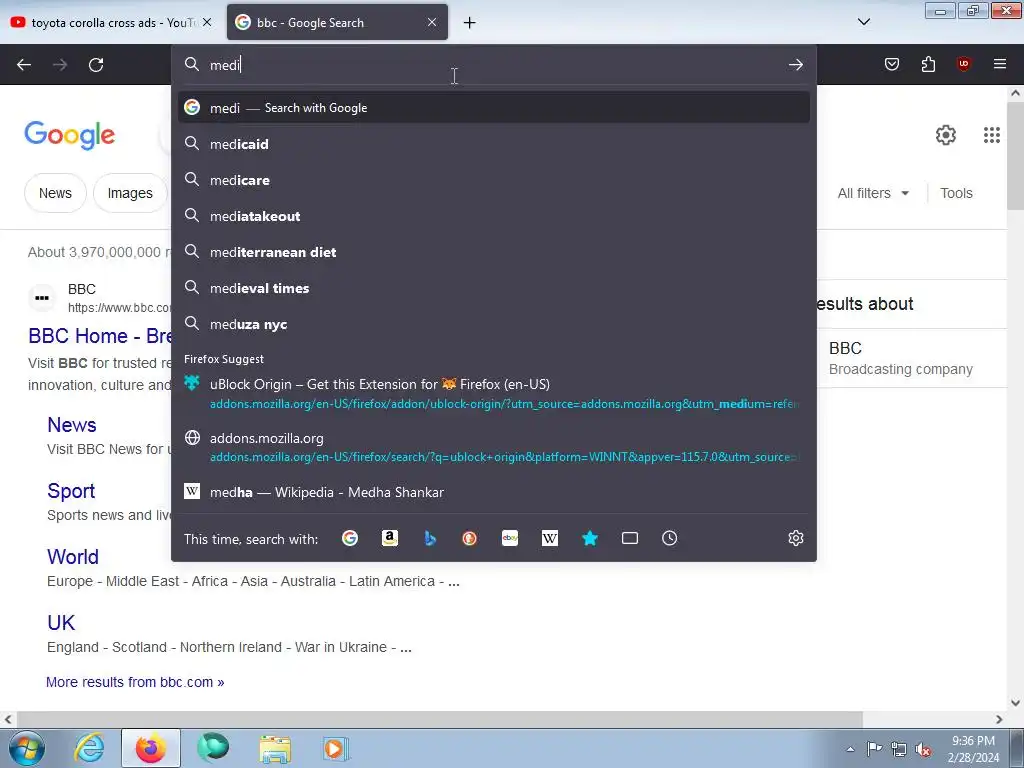Choose the mediatakeout suggestion
Screen dimensions: 1024x768
[x=494, y=216]
